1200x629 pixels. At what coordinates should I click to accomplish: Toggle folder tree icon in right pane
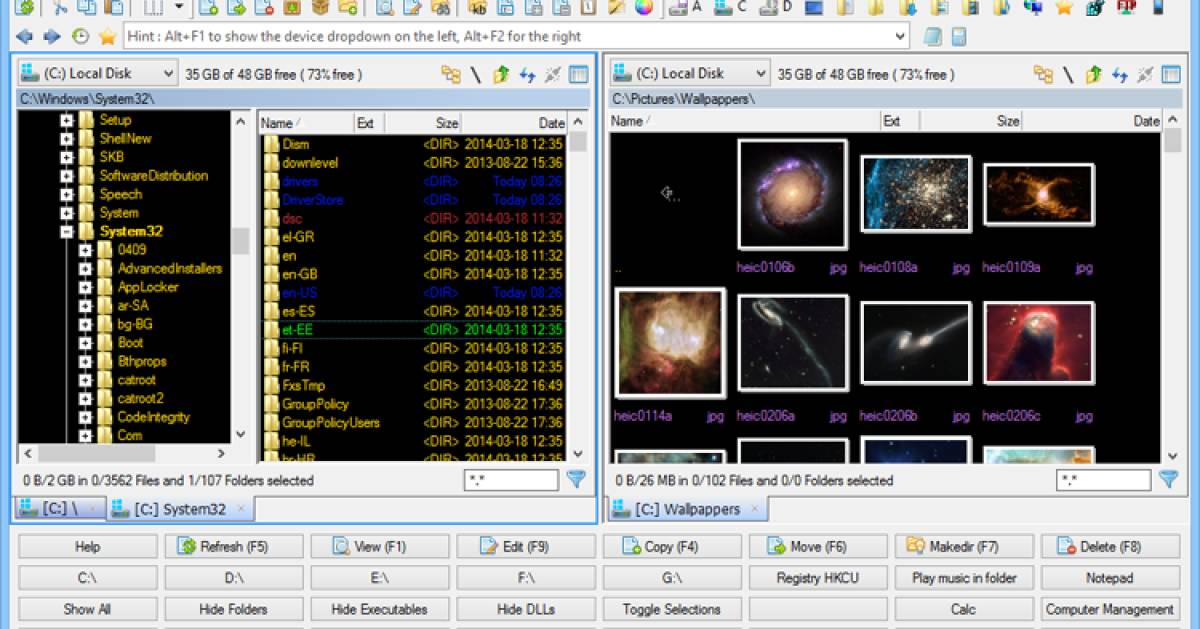[x=1044, y=74]
